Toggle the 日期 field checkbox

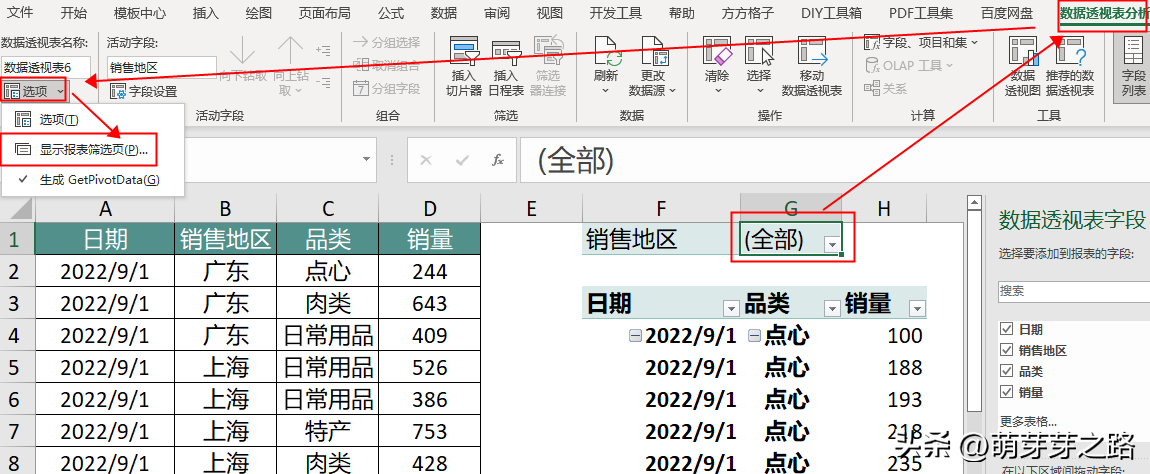coord(1006,329)
